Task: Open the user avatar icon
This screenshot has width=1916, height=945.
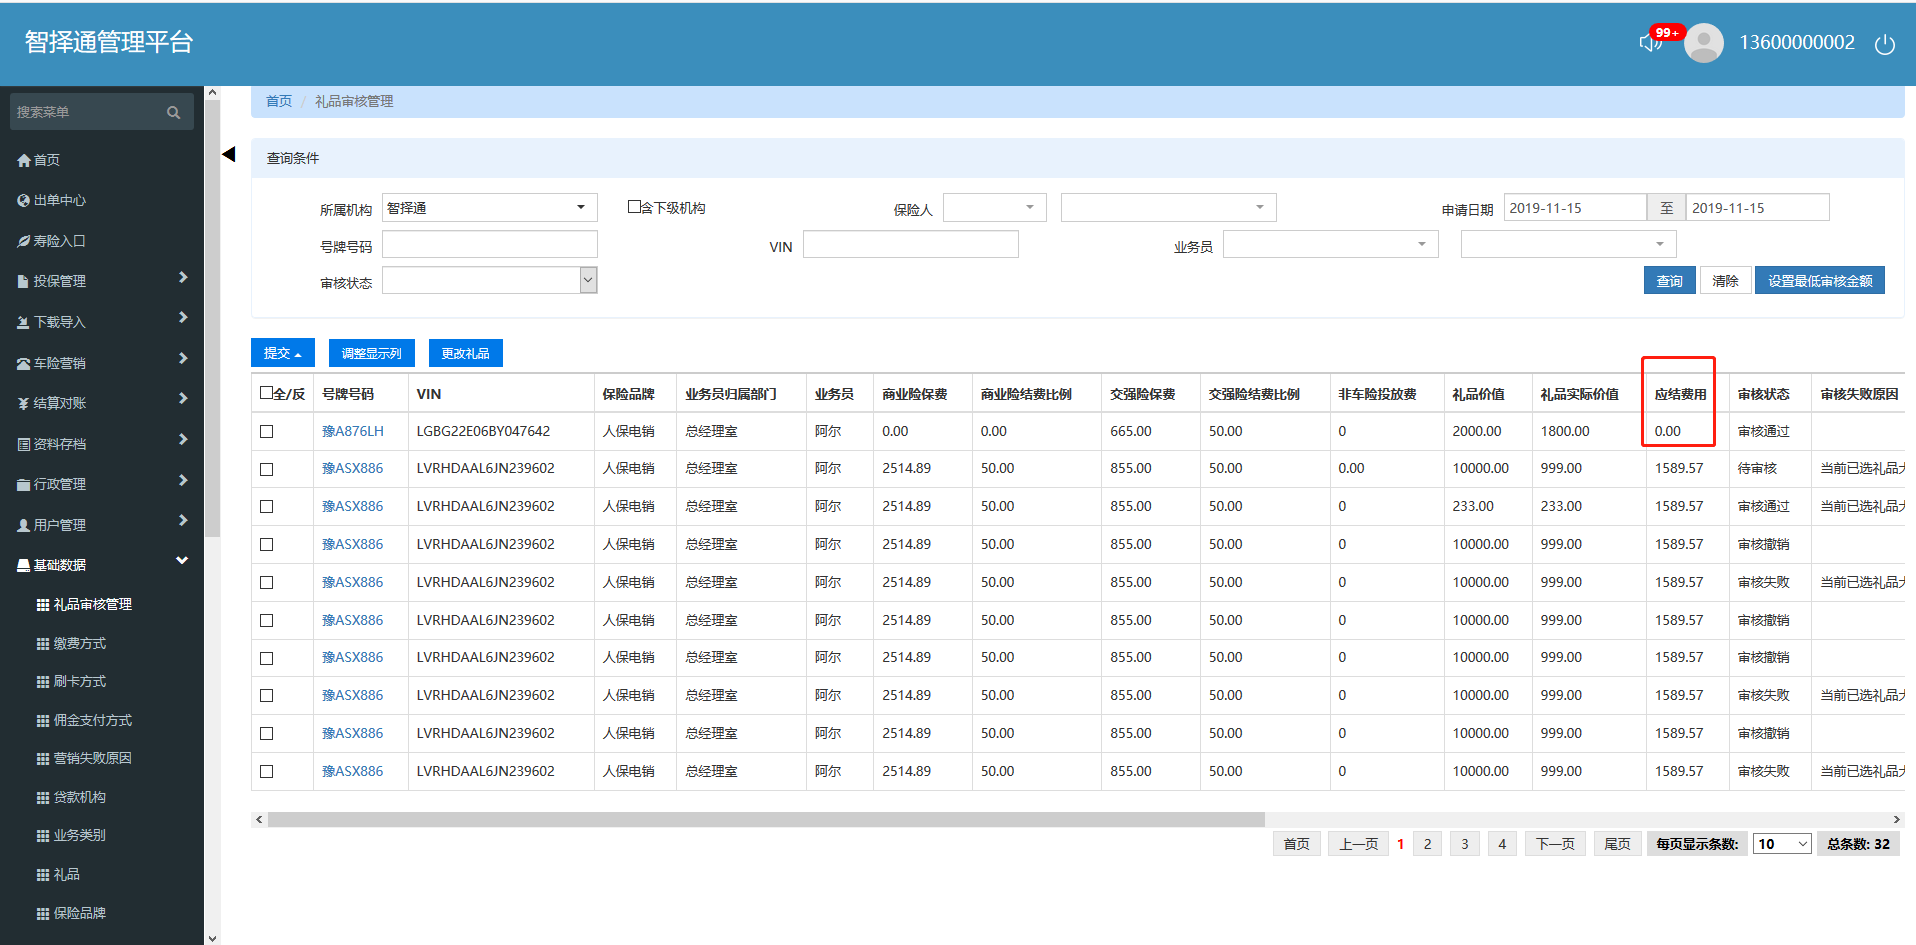Action: (x=1703, y=43)
